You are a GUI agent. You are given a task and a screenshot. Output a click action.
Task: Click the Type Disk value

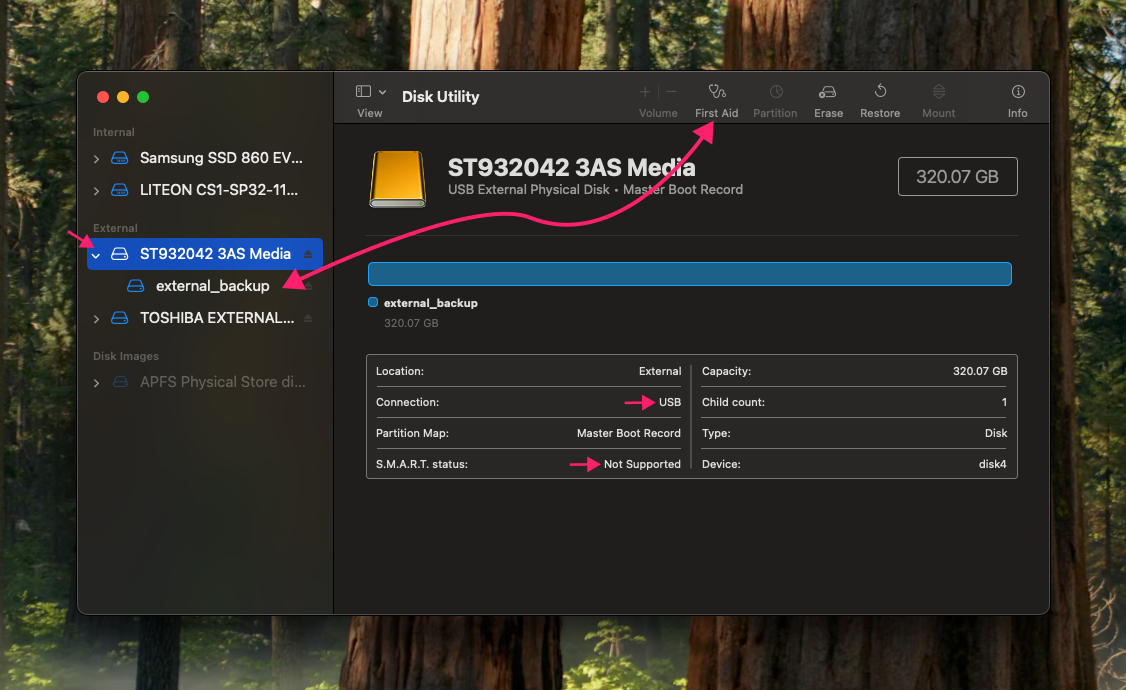tap(995, 433)
